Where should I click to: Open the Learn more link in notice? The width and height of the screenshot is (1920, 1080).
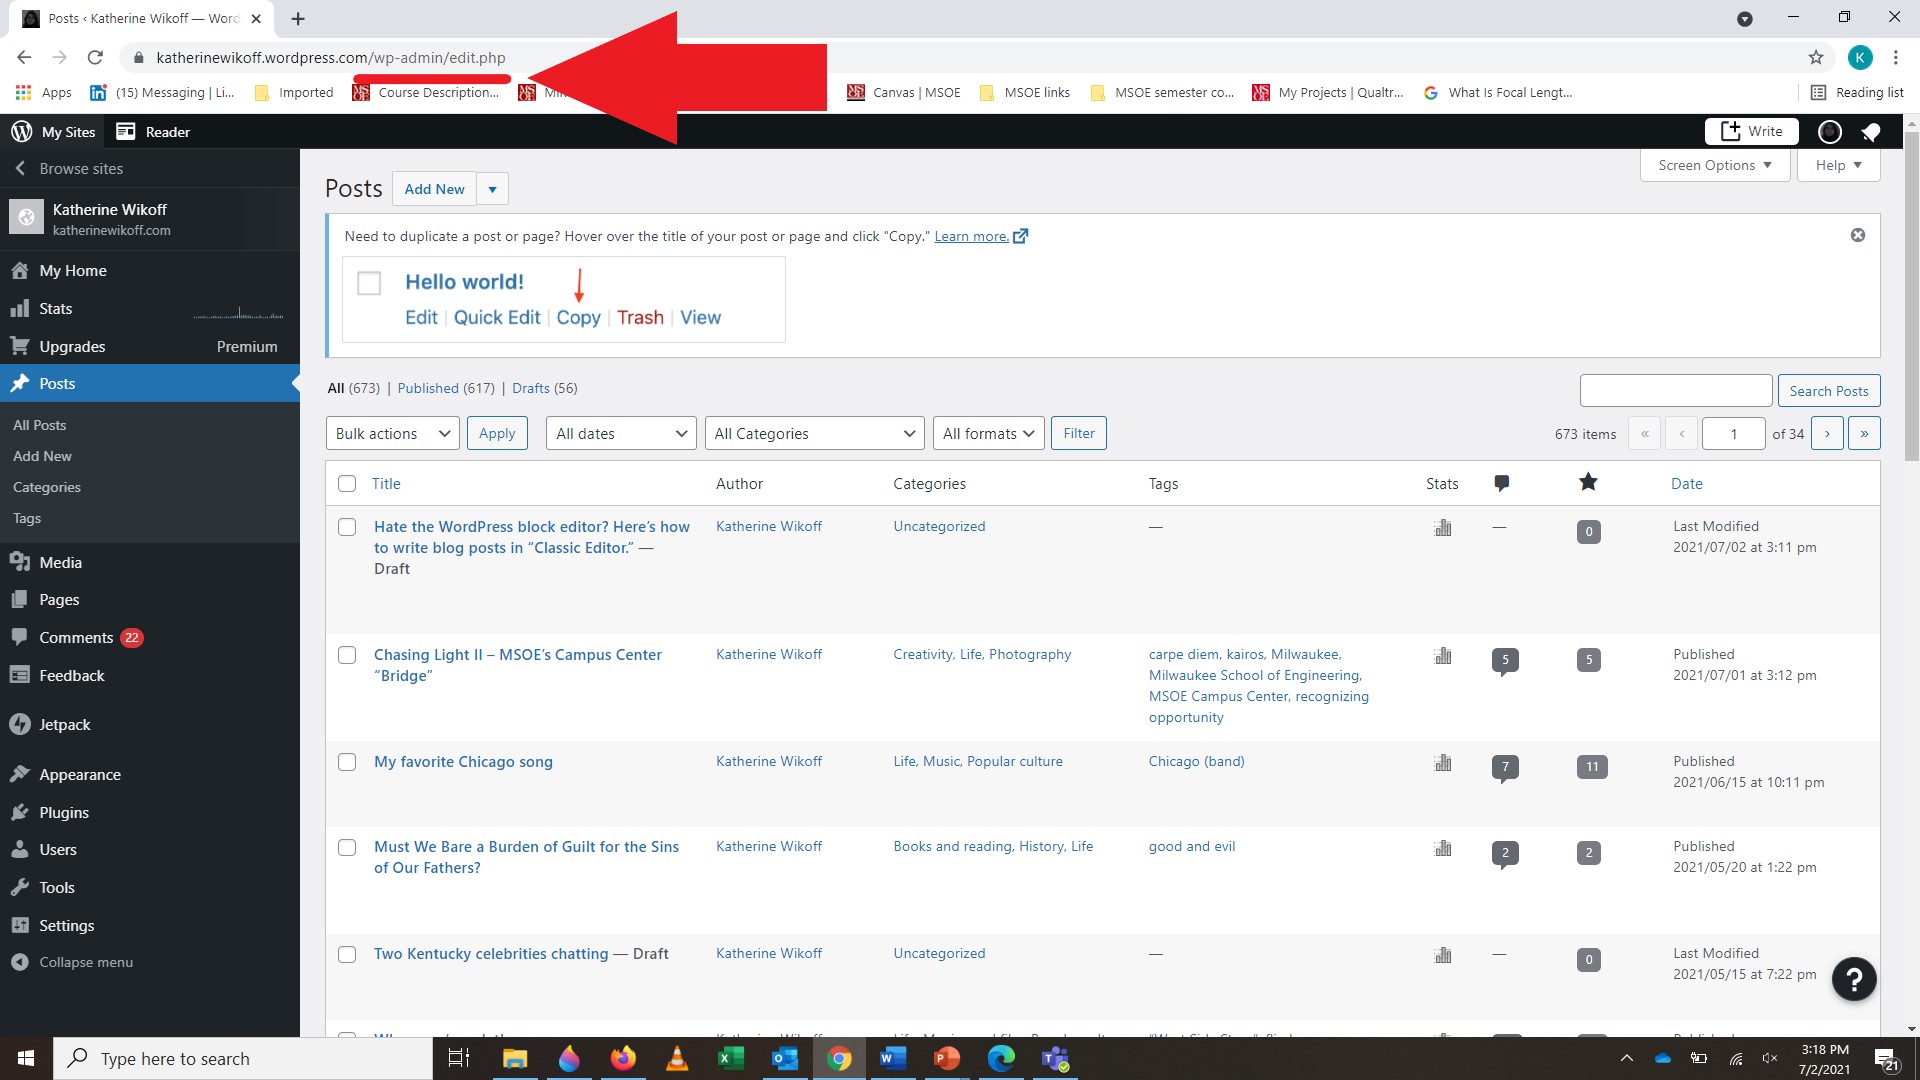[x=970, y=236]
